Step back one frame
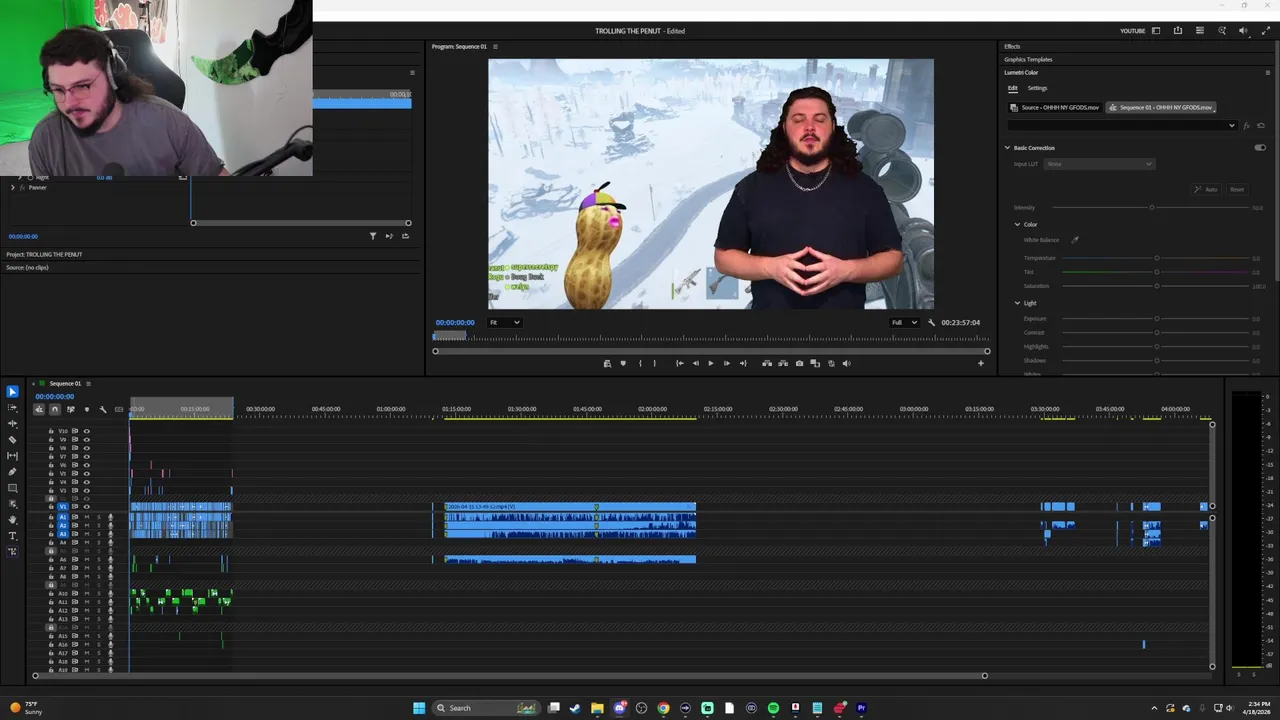 (x=696, y=363)
